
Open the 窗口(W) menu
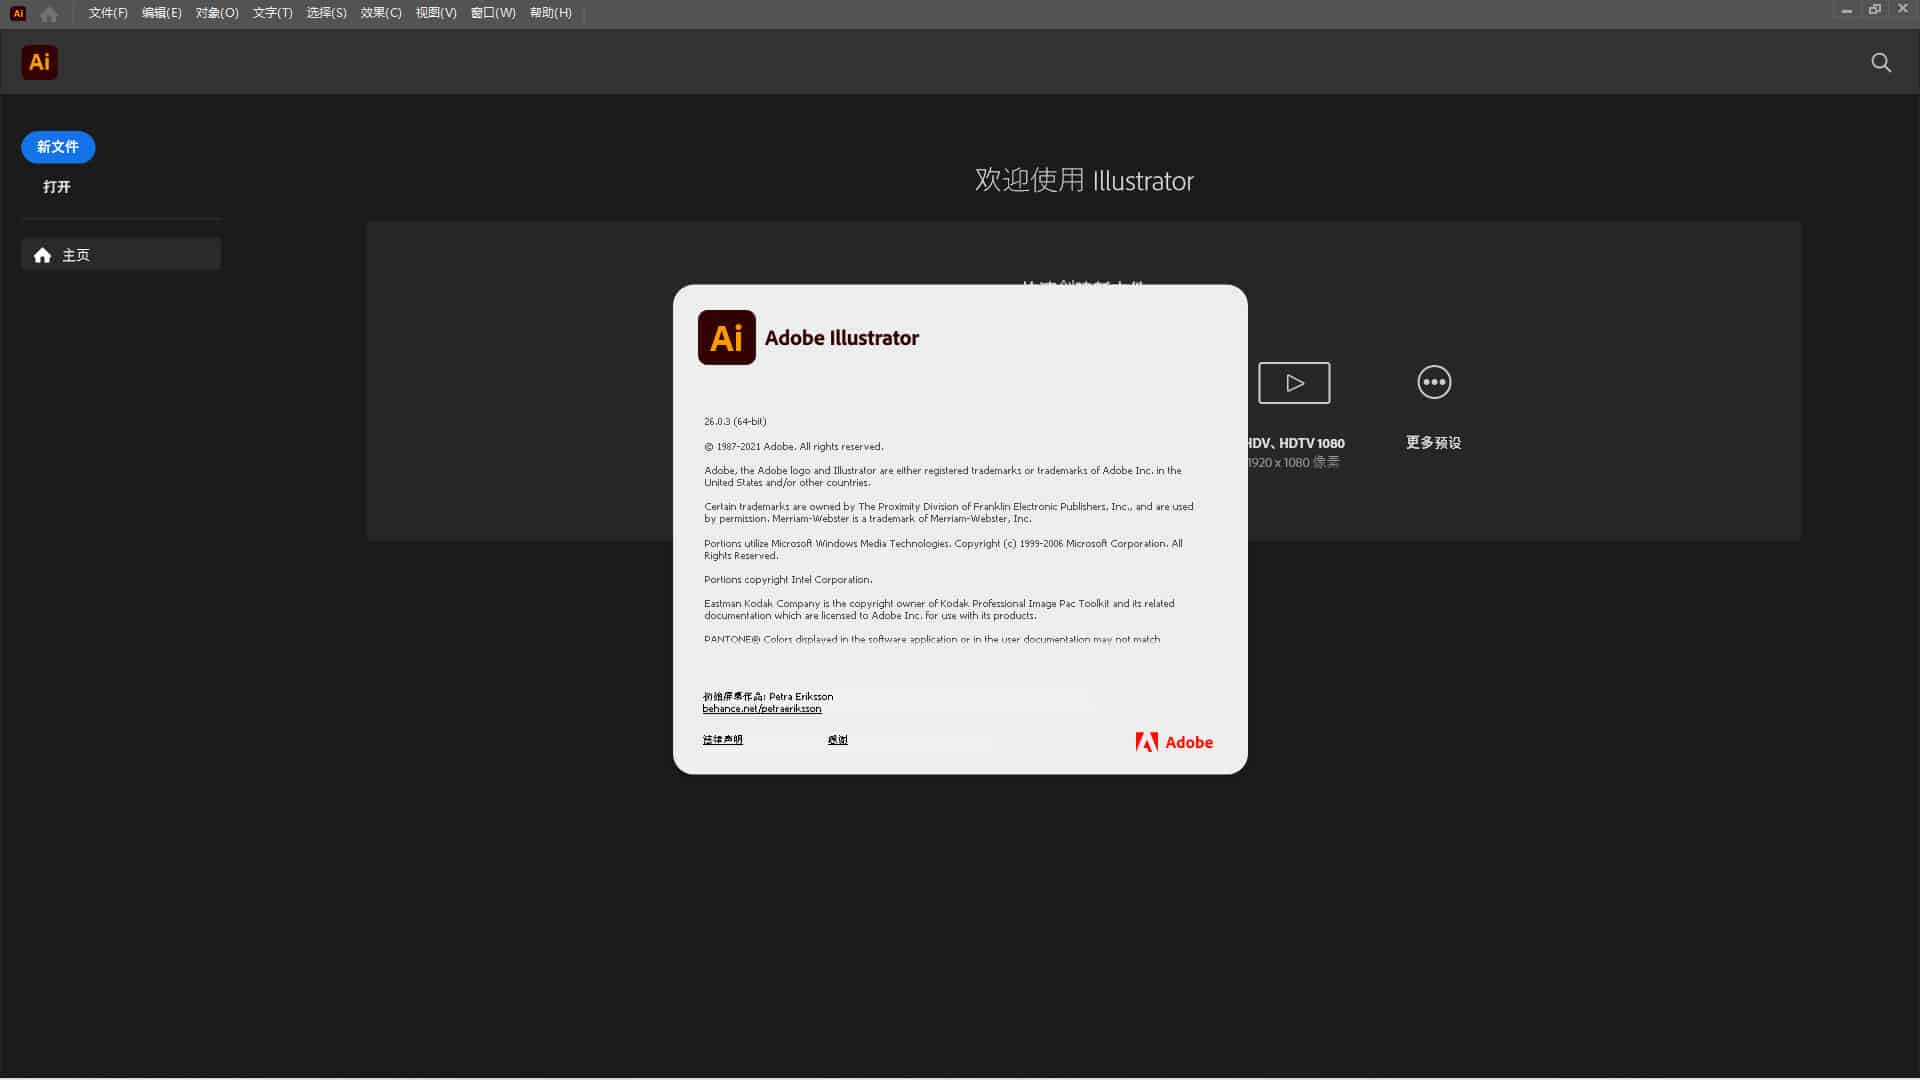tap(493, 13)
